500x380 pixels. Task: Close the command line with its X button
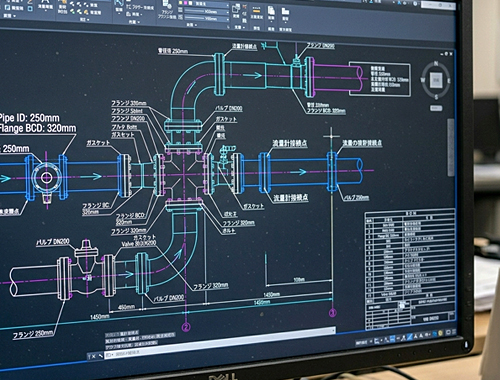[93, 356]
